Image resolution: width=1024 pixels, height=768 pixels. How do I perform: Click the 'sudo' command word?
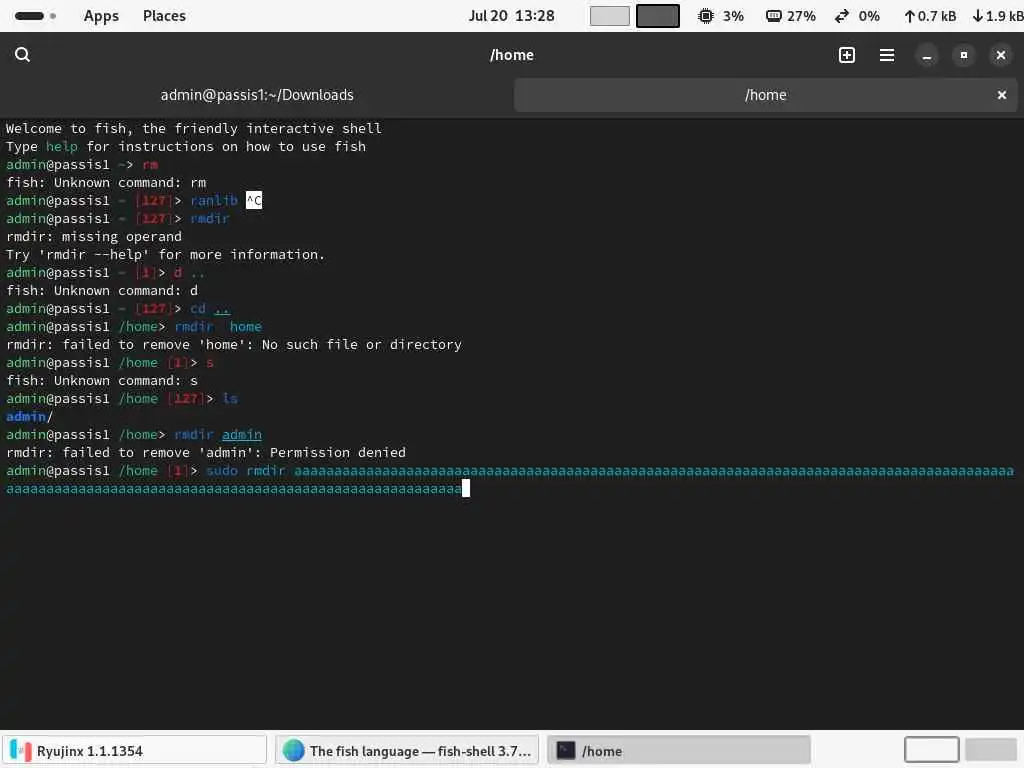coord(222,471)
